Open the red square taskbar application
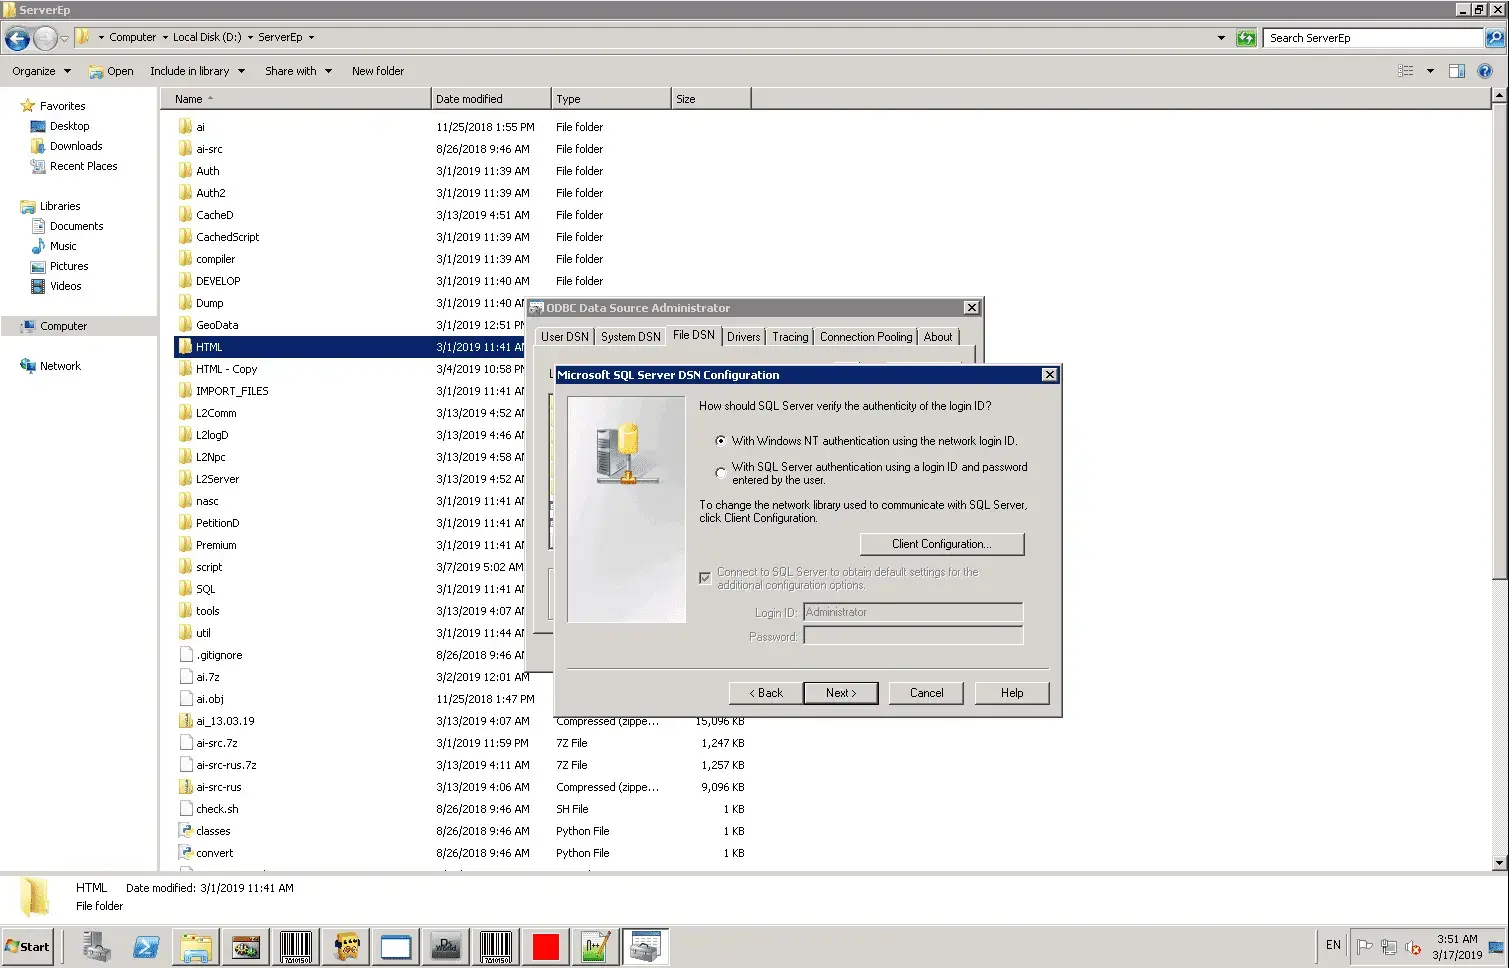 [x=546, y=946]
